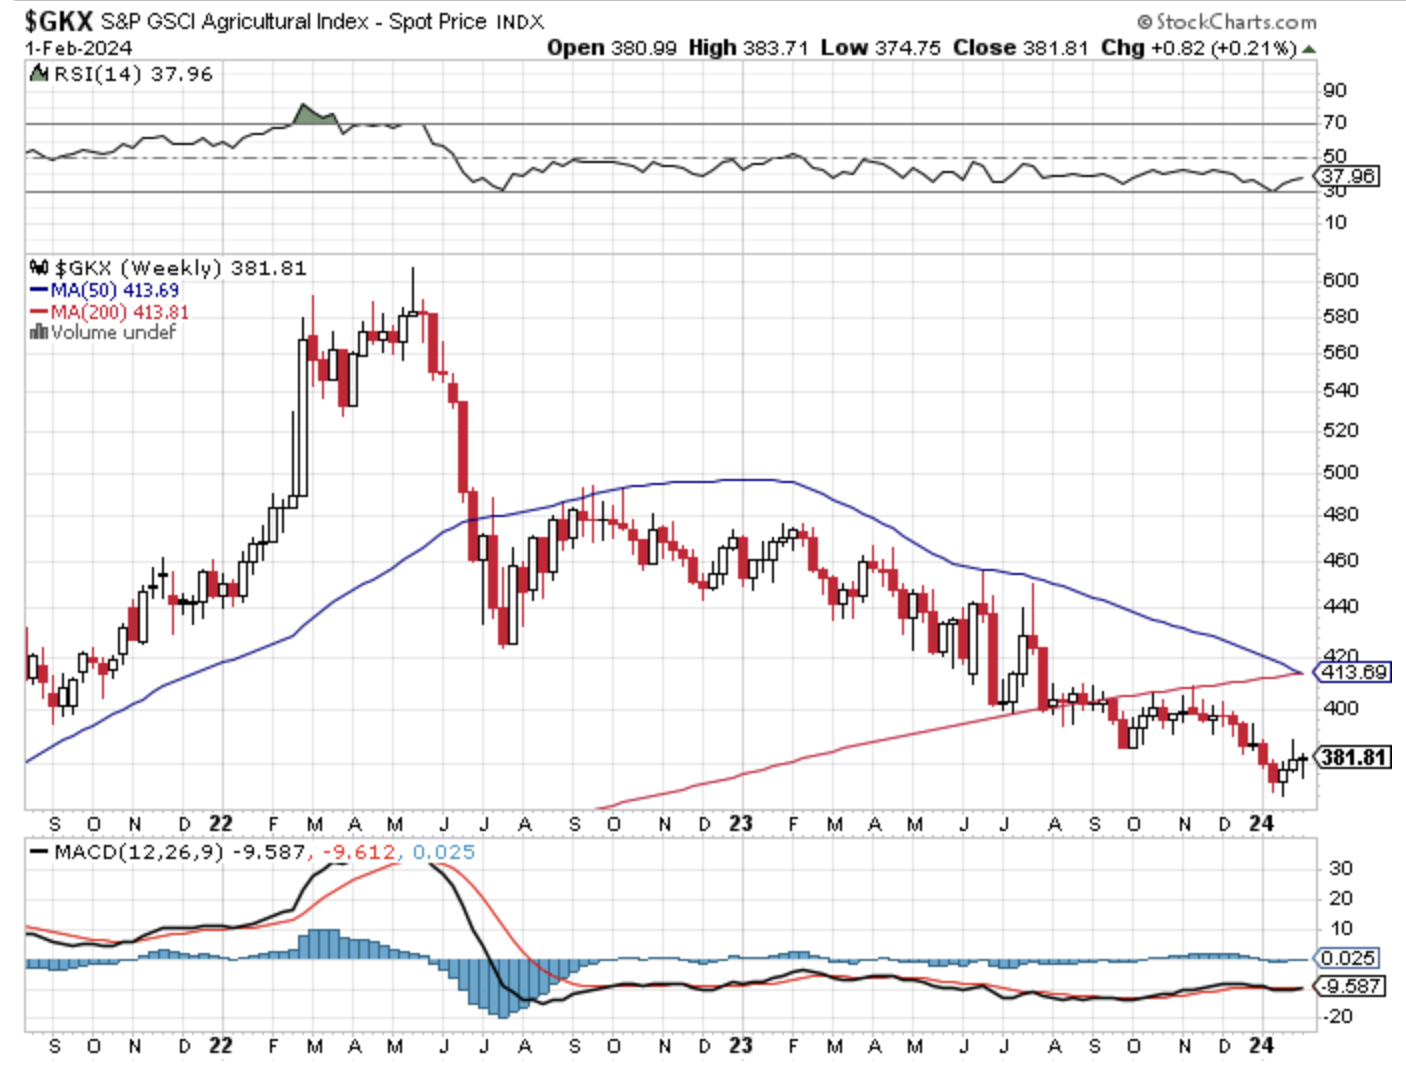Click the $GKX ticker symbol title

[x=59, y=20]
